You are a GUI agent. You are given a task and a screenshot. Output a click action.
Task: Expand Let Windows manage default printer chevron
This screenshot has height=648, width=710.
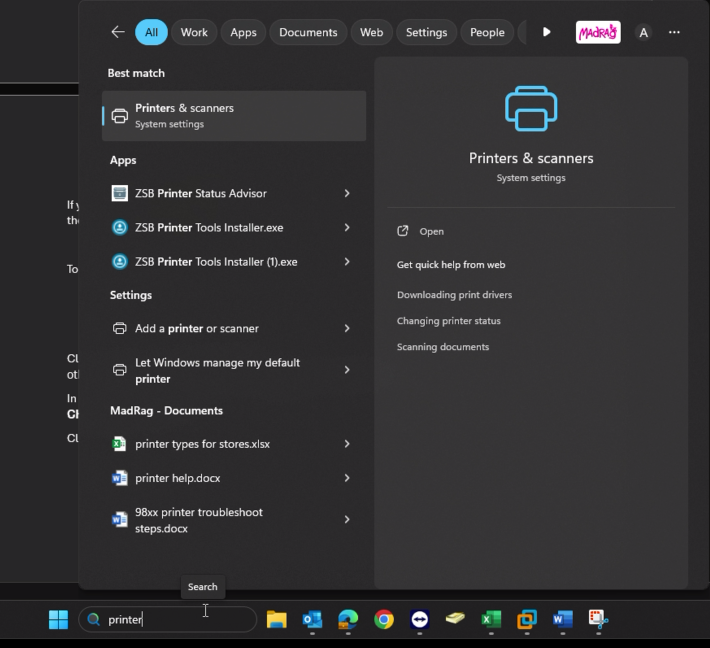pyautogui.click(x=347, y=370)
